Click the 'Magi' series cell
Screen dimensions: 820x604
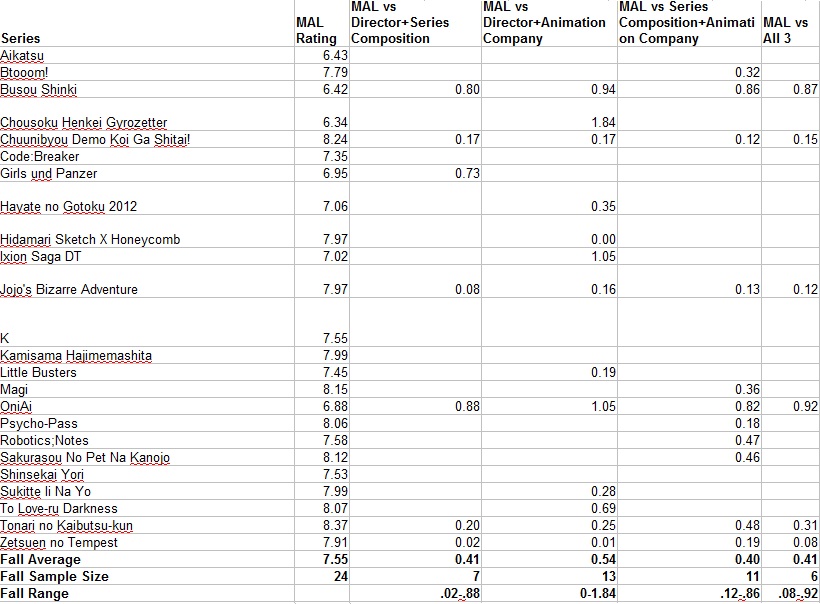pyautogui.click(x=147, y=389)
